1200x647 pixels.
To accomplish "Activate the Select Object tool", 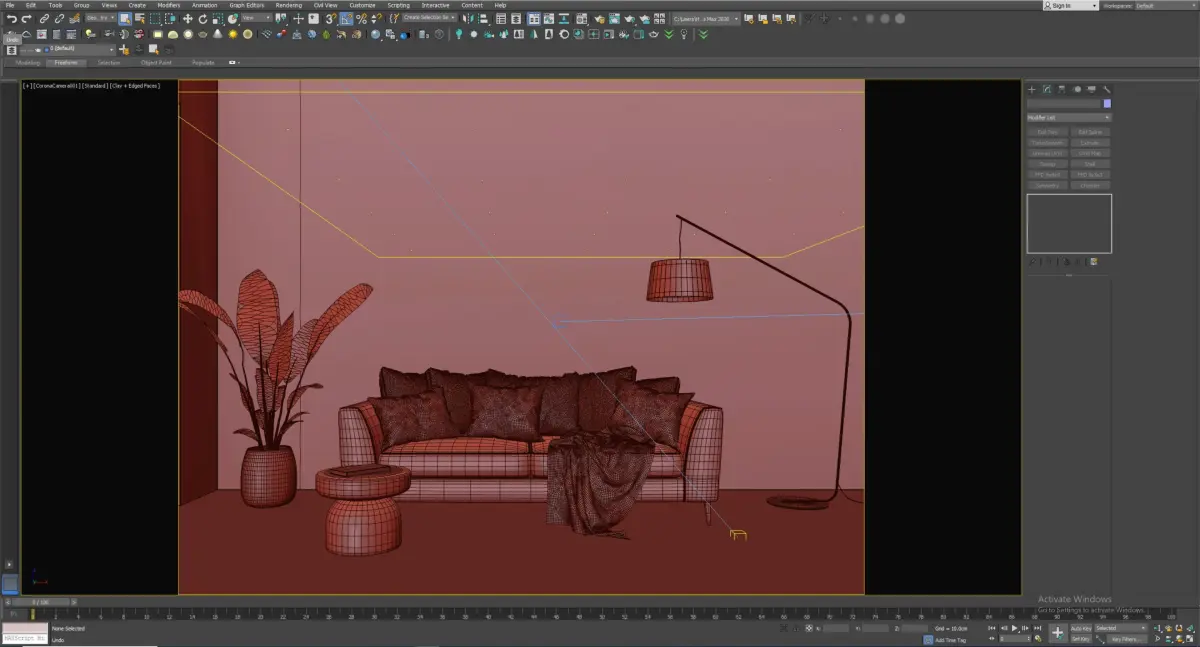I will pyautogui.click(x=124, y=18).
